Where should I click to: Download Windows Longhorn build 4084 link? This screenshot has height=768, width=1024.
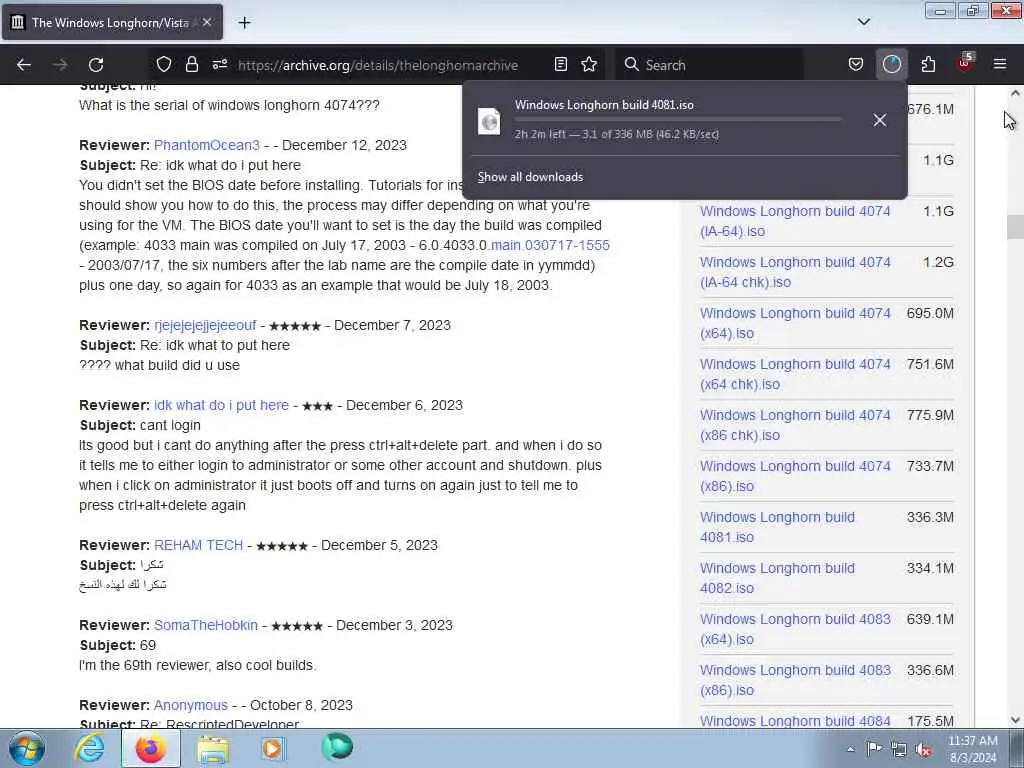[795, 721]
